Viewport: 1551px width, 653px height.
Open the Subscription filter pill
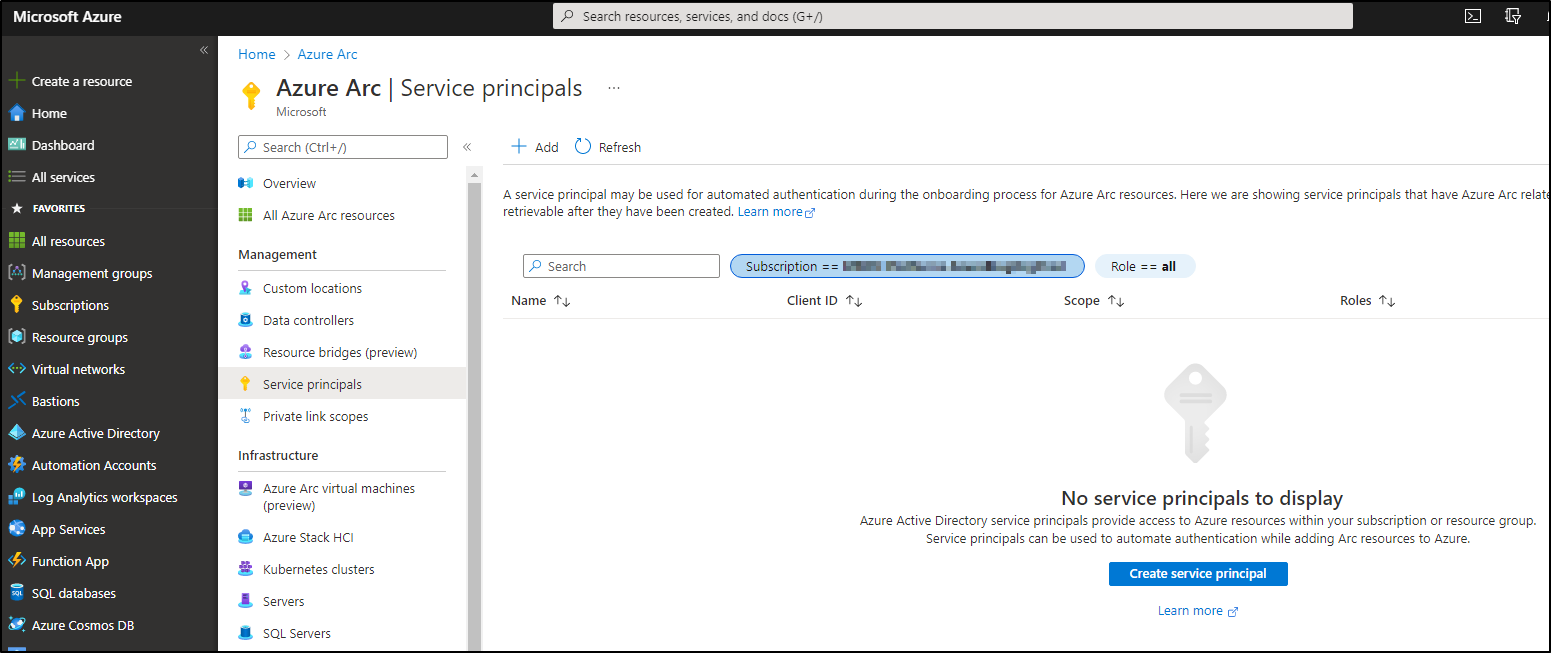(907, 266)
